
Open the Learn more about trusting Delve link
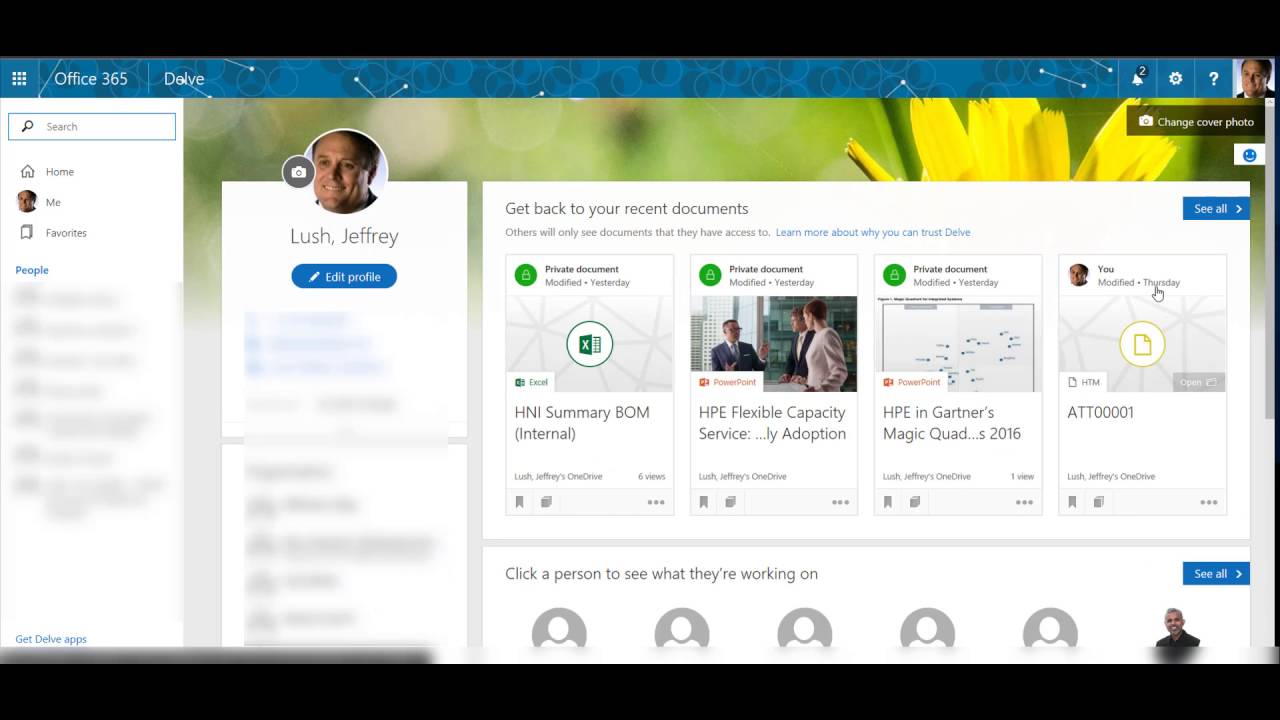(873, 232)
